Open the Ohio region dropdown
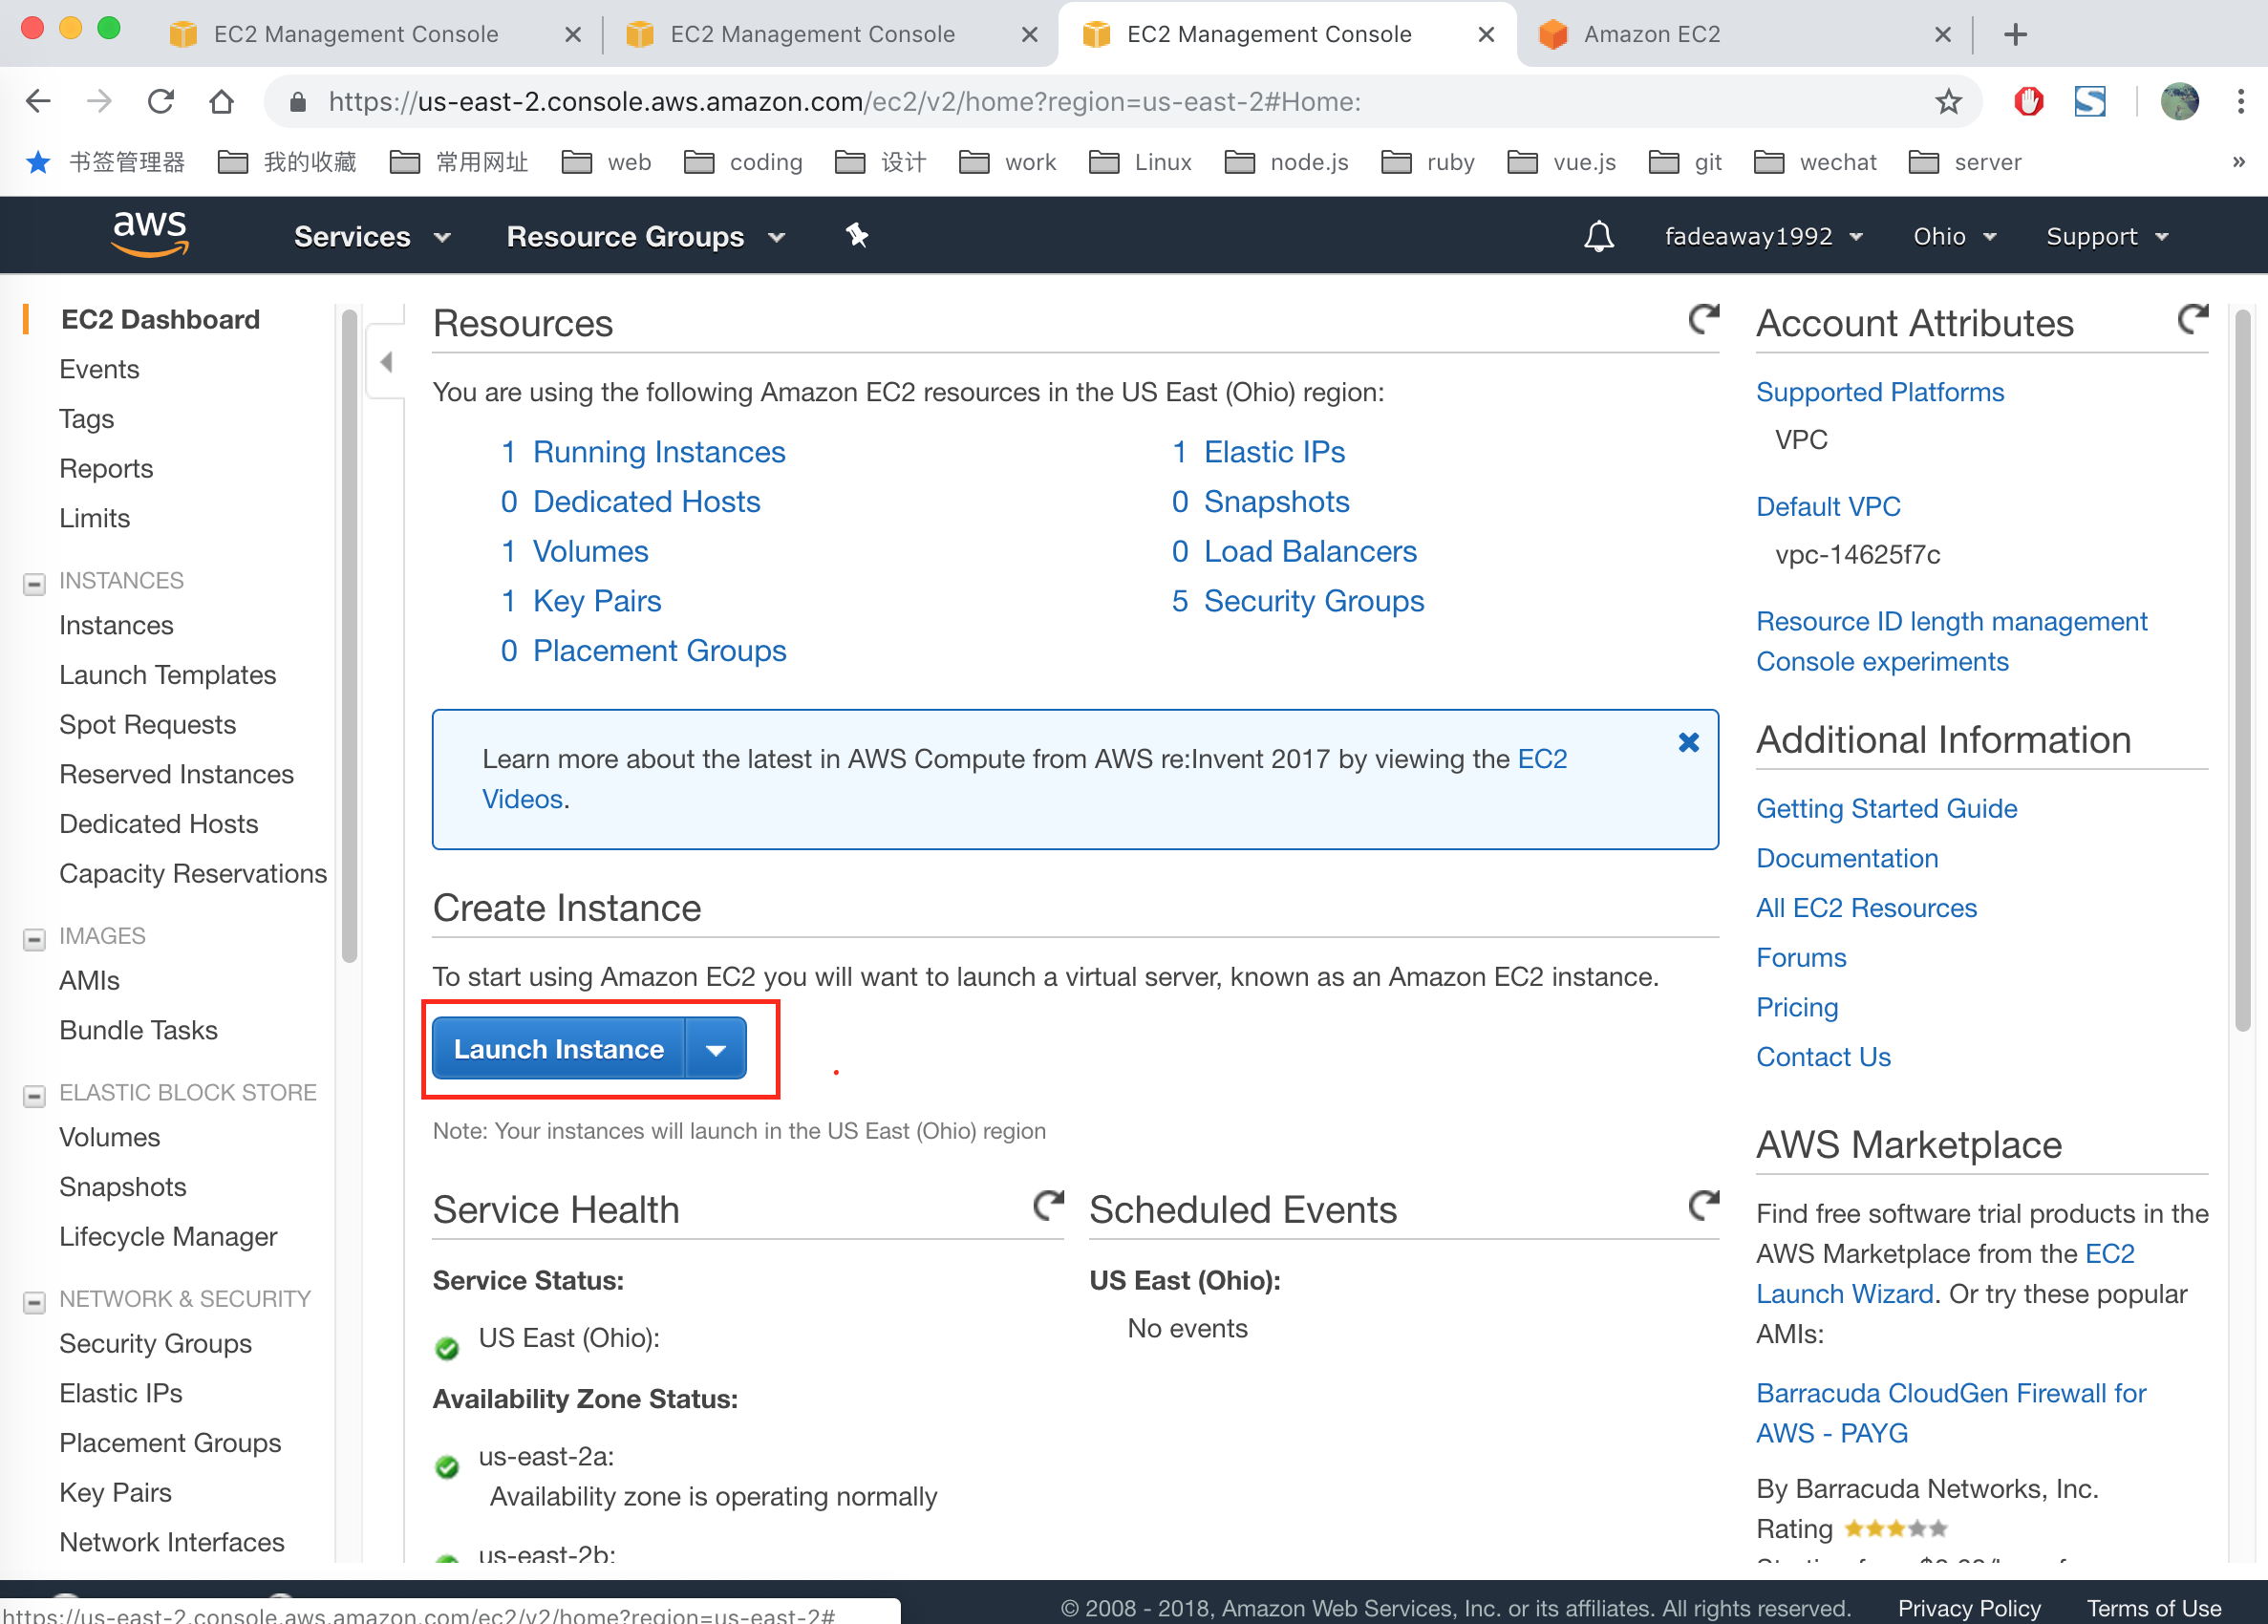Screen dimensions: 2268x1624 (1953, 237)
